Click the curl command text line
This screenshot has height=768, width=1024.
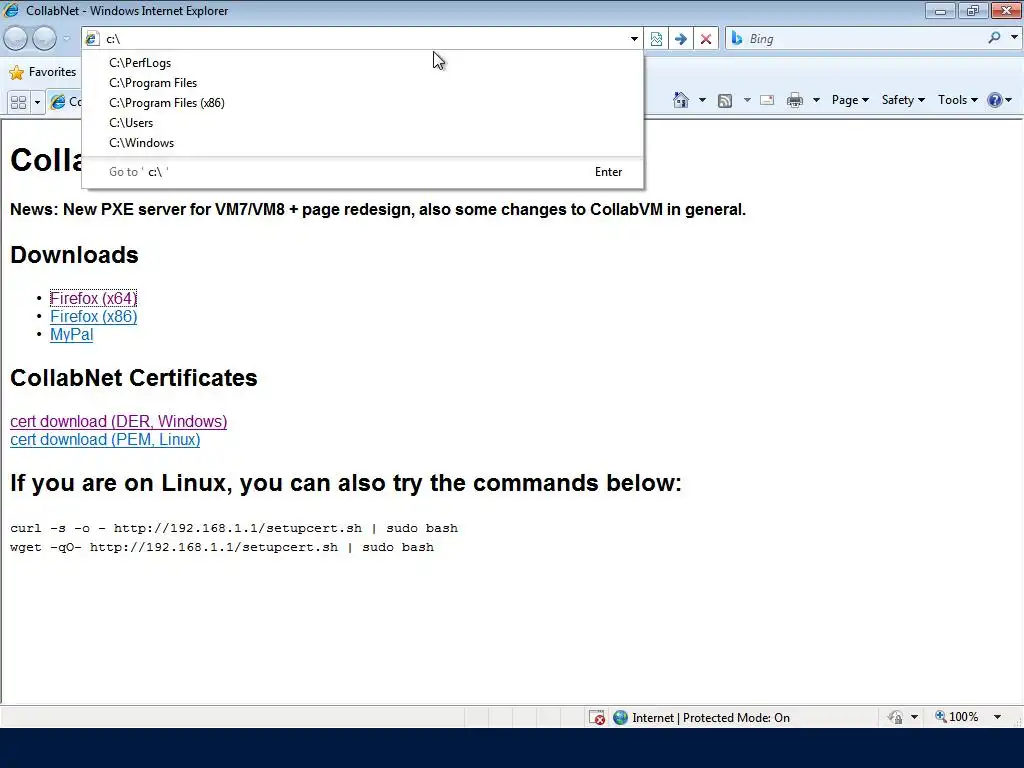point(234,528)
